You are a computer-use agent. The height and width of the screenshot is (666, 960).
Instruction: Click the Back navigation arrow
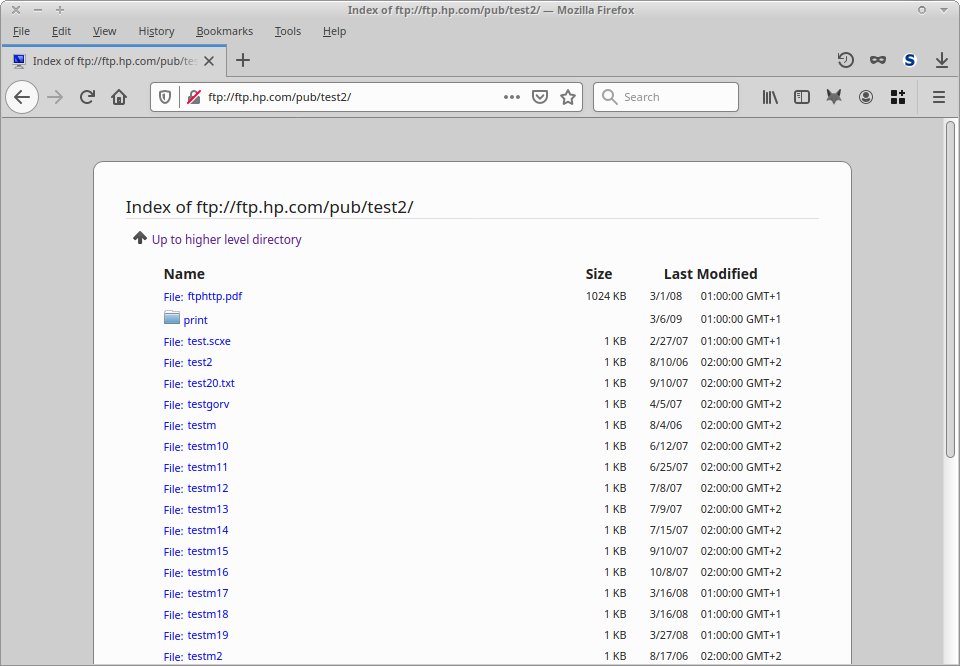tap(23, 97)
